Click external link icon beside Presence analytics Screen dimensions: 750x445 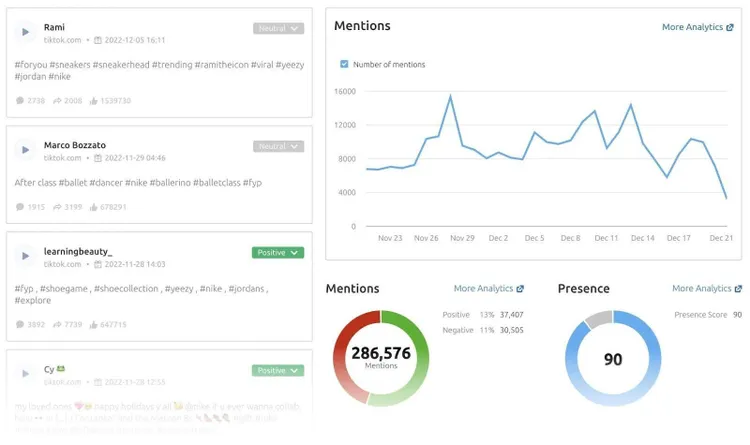pyautogui.click(x=739, y=289)
